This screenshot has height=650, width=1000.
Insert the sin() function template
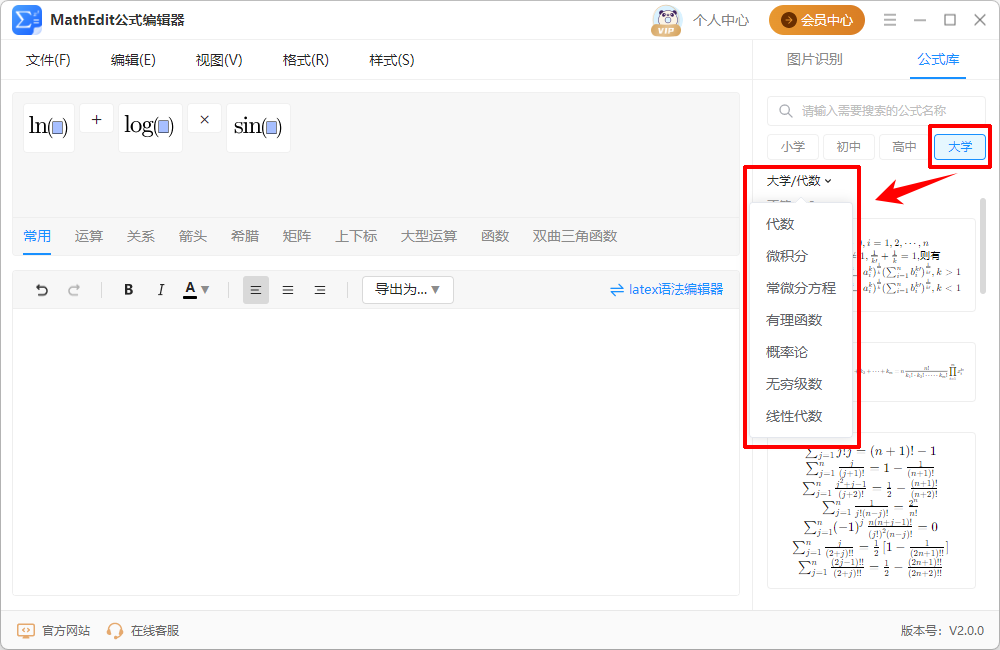[x=258, y=127]
